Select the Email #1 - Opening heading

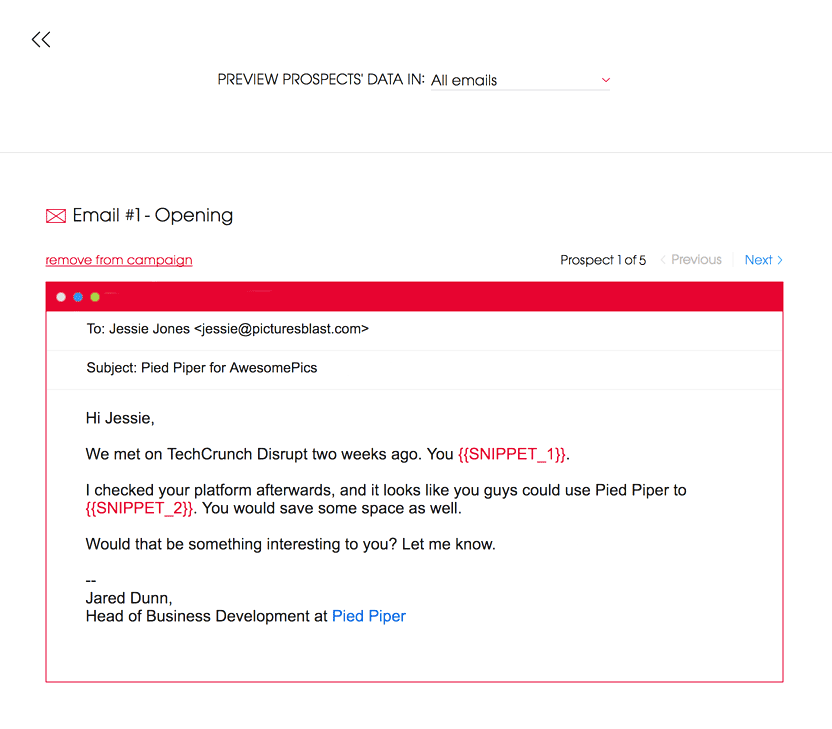pos(153,215)
